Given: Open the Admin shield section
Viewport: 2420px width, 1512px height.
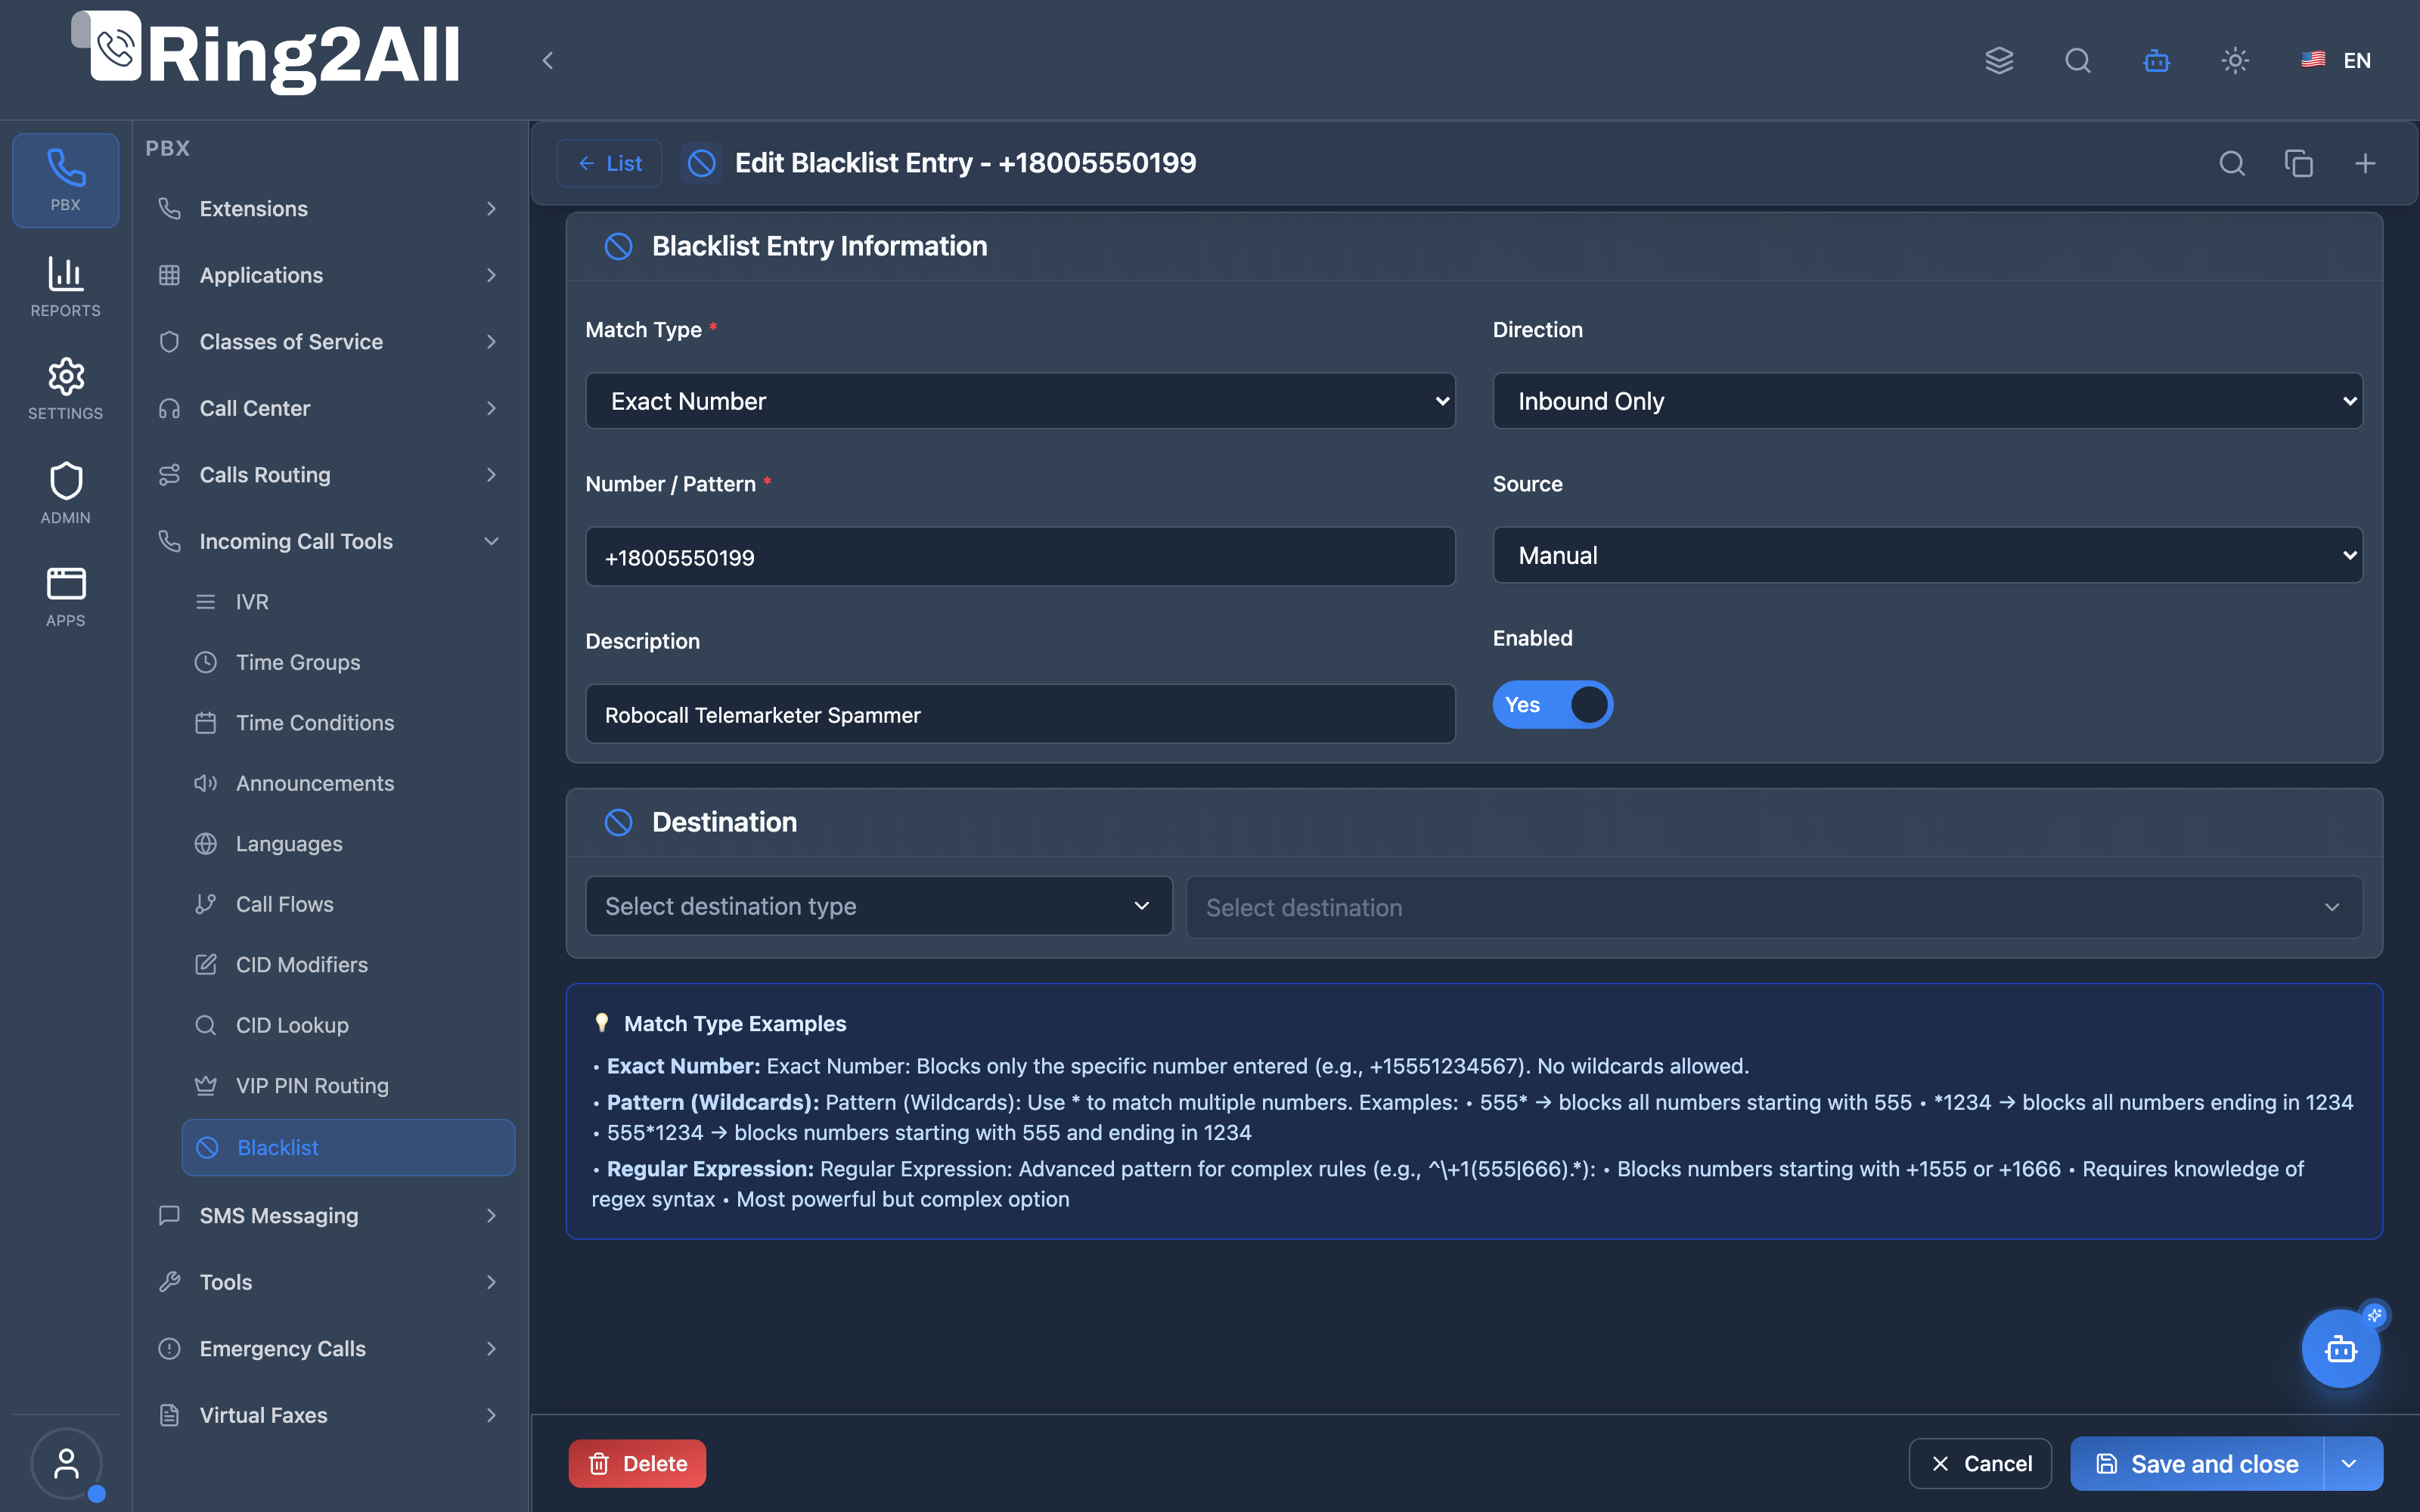Looking at the screenshot, I should [x=65, y=493].
